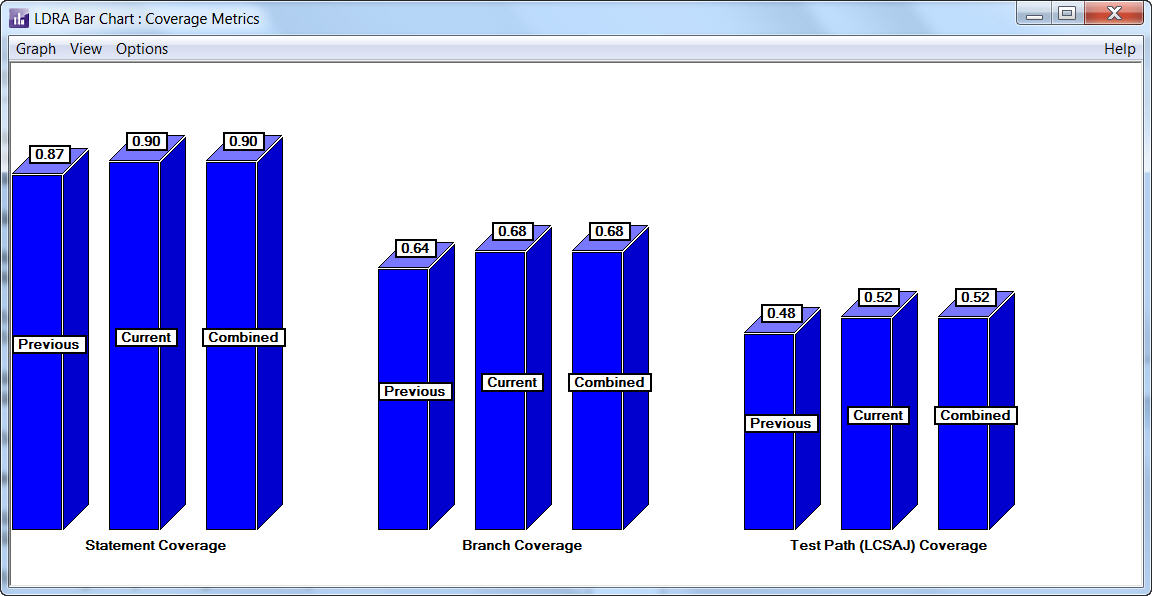Click the 0.87 value on Statement Coverage
The image size is (1152, 596).
[49, 155]
